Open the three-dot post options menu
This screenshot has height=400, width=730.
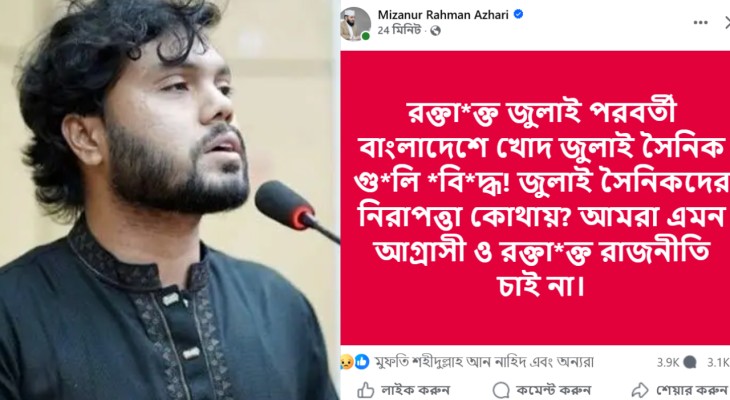[x=701, y=22]
